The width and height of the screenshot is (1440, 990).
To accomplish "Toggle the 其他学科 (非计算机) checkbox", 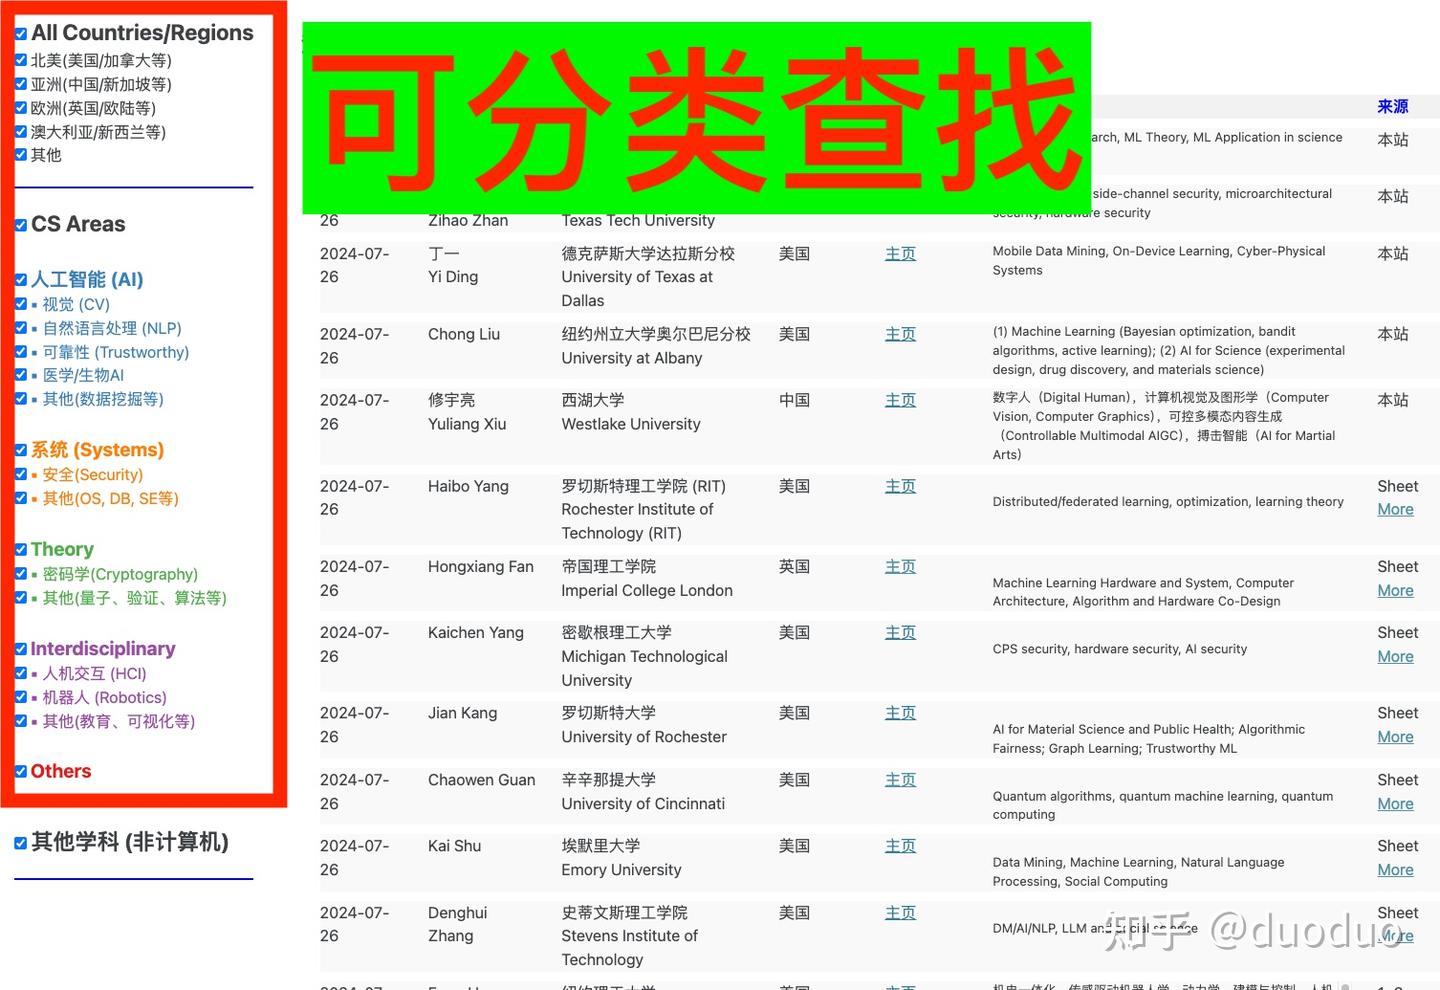I will (20, 842).
